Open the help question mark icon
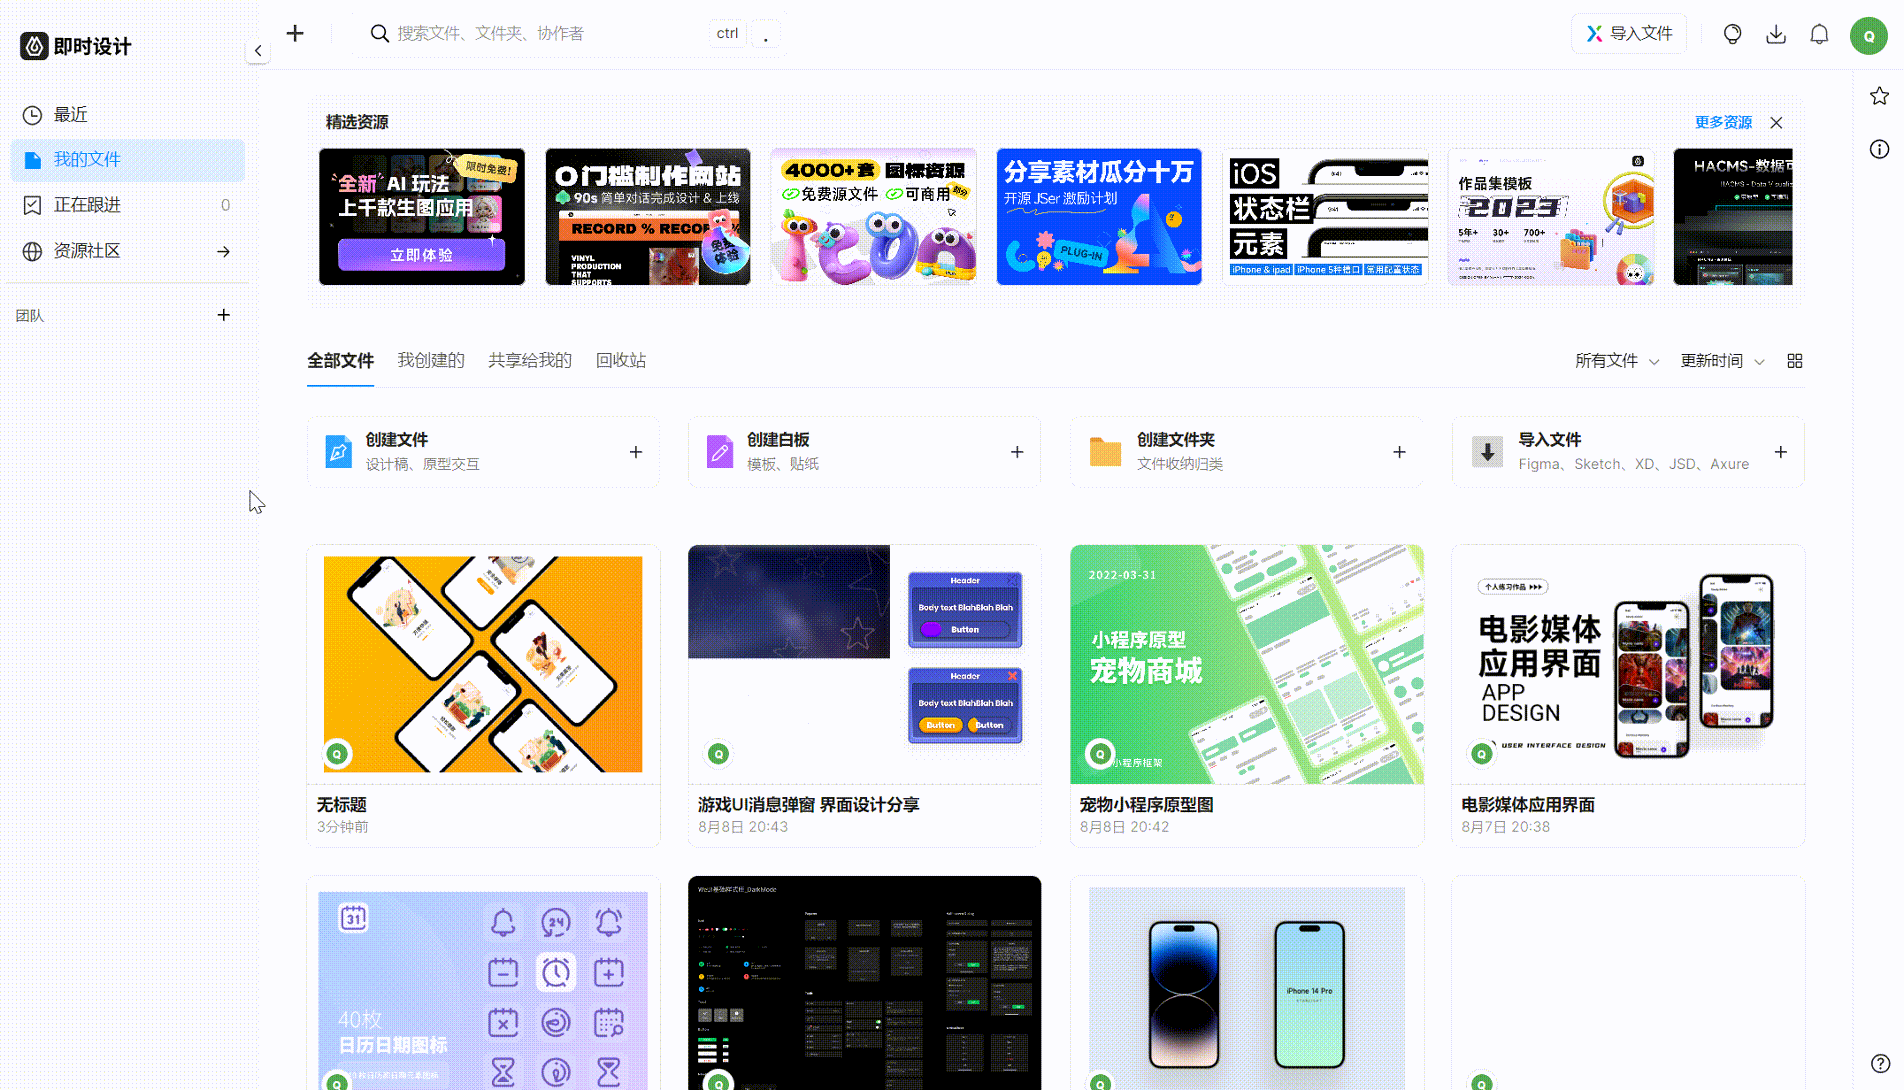Viewport: 1904px width, 1090px height. tap(1880, 1063)
